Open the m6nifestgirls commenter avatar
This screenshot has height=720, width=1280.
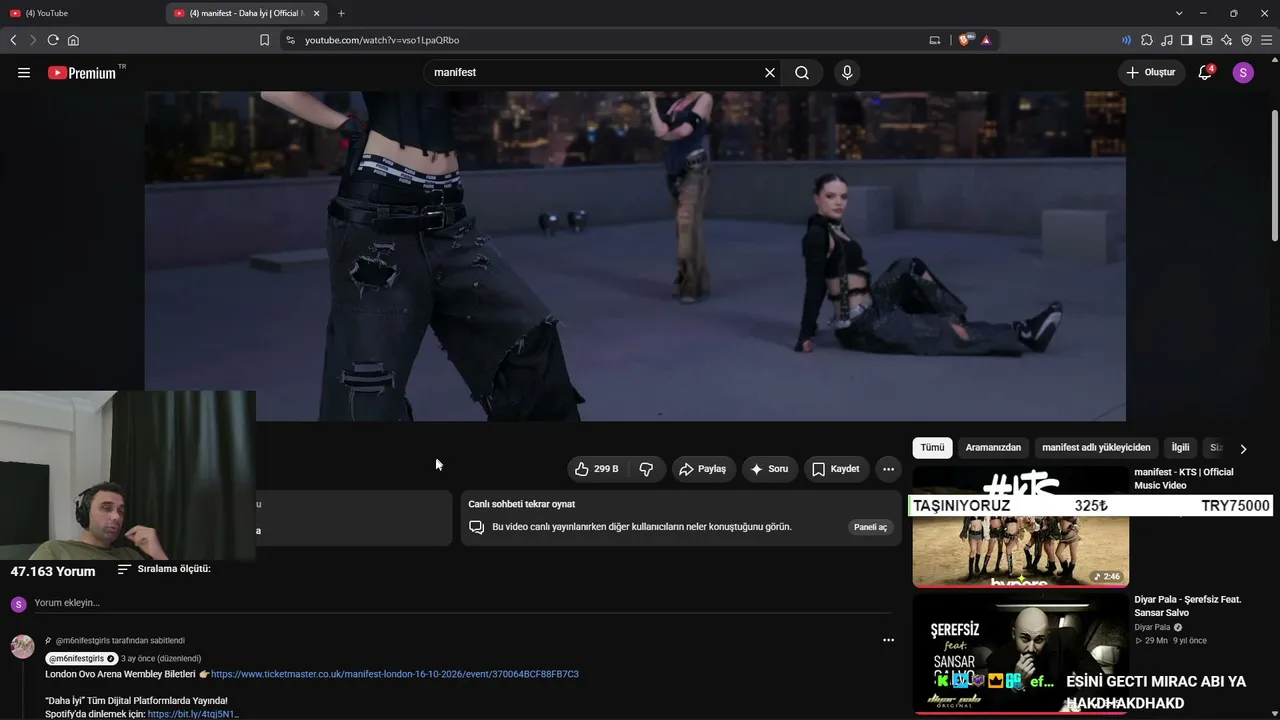coord(22,646)
